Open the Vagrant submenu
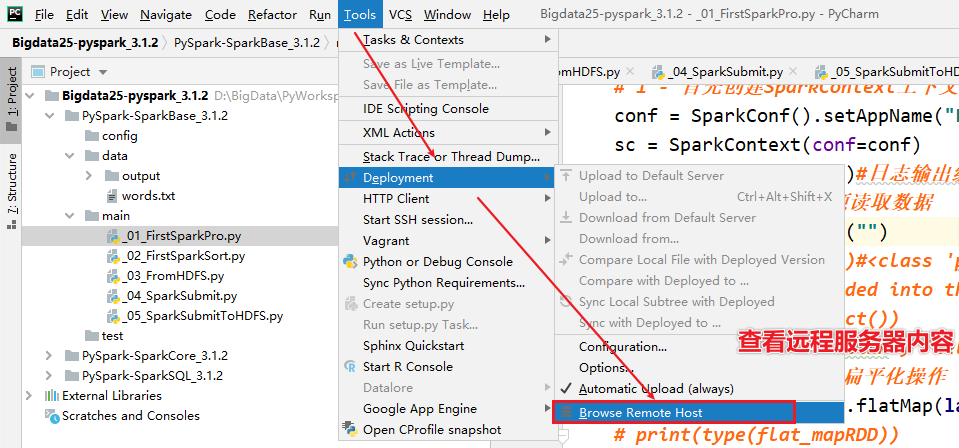The width and height of the screenshot is (959, 448). [x=448, y=241]
